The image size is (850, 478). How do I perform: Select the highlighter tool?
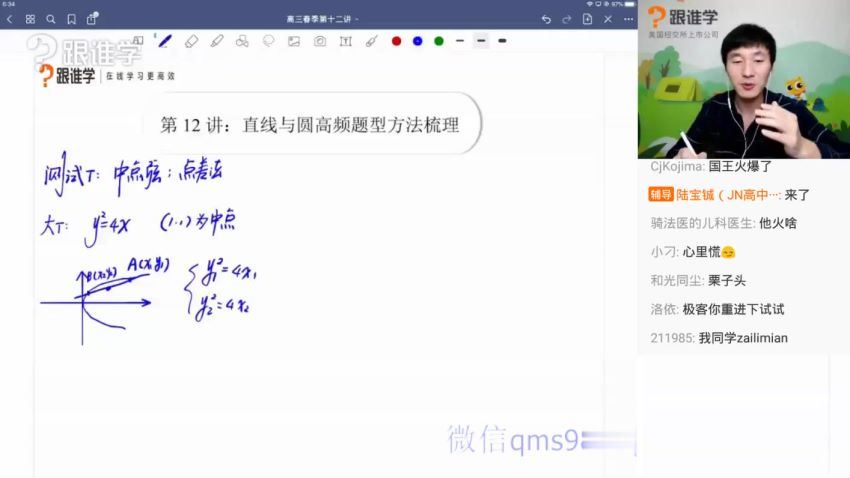pos(217,41)
